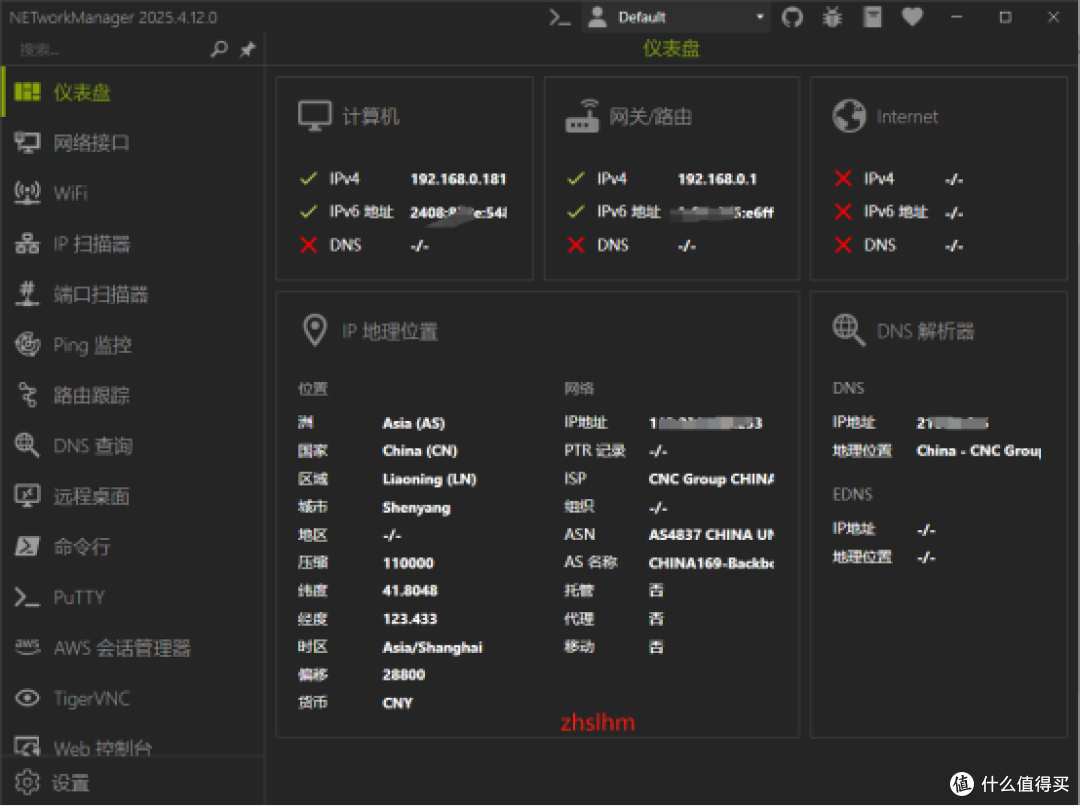Screen dimensions: 1080x807
Task: Click the Asia (AS) continent value
Action: click(x=414, y=423)
